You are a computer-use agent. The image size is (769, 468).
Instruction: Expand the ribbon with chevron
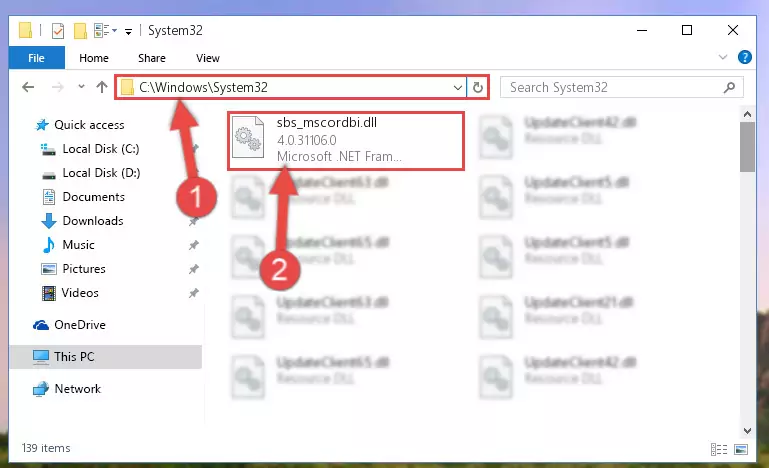[x=722, y=57]
